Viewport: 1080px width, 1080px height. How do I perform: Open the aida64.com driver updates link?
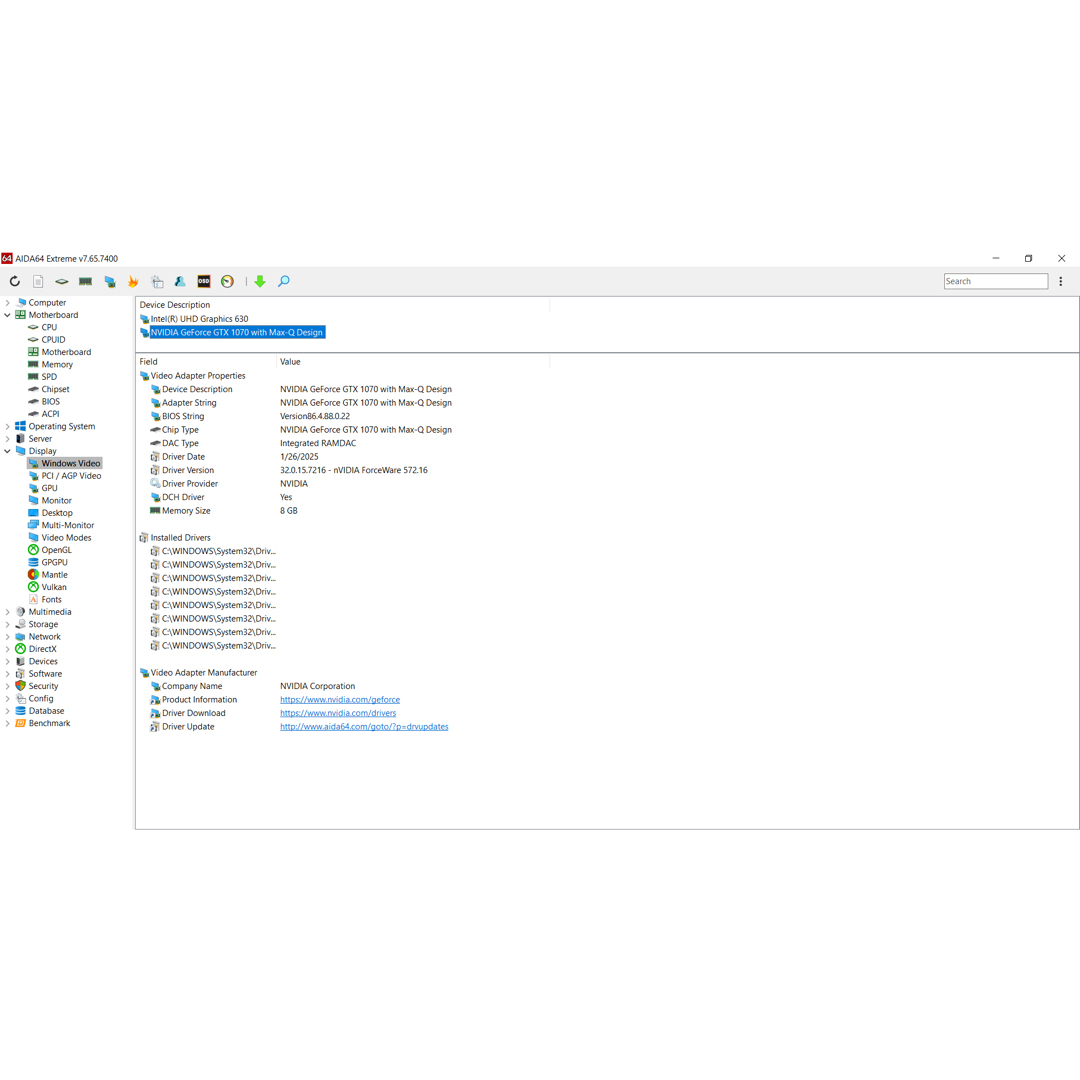tap(364, 727)
